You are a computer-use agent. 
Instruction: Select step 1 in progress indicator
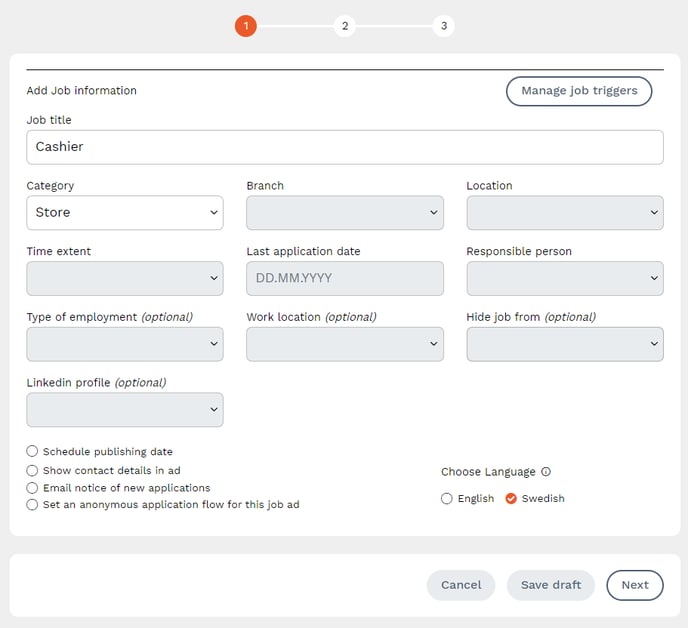pyautogui.click(x=246, y=26)
